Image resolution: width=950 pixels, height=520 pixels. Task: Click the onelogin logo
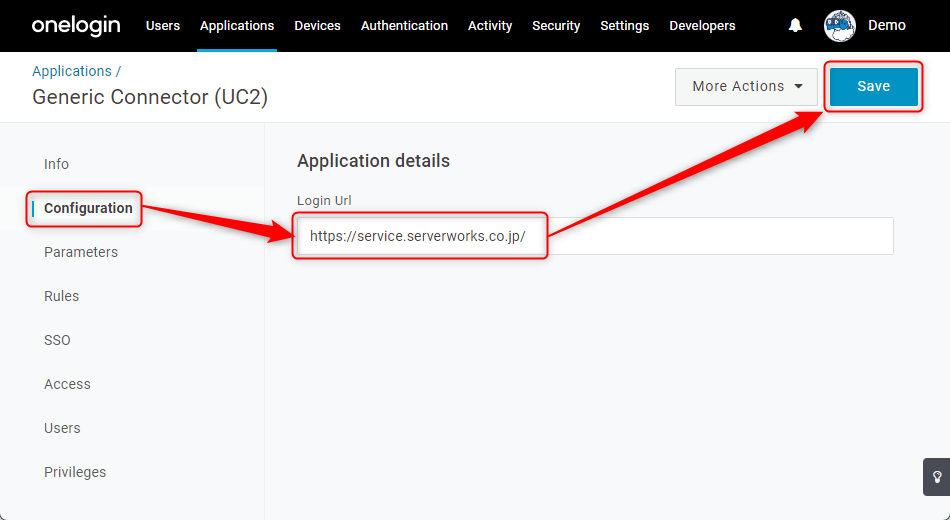[76, 25]
